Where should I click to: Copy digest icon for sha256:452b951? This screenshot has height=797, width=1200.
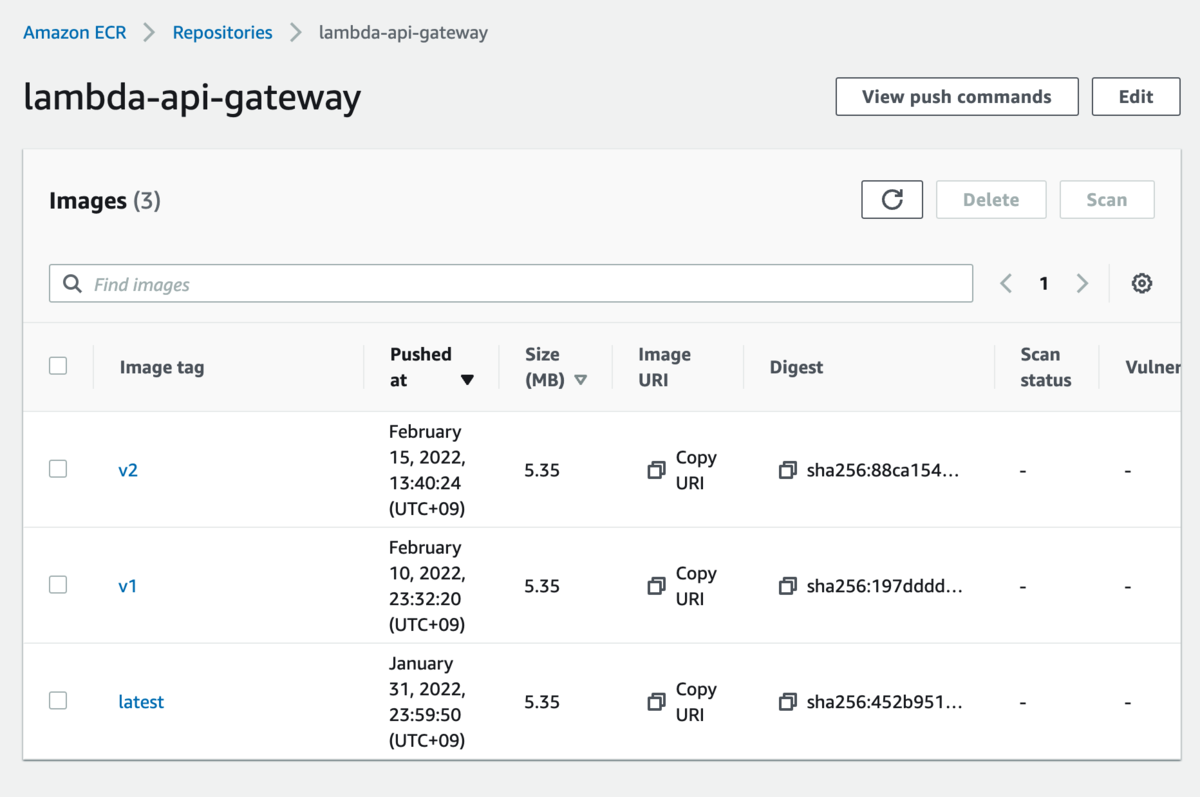point(788,702)
